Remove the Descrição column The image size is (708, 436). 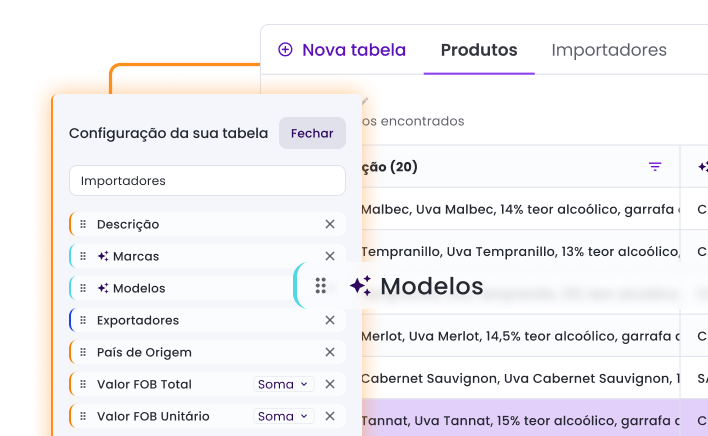click(x=330, y=224)
